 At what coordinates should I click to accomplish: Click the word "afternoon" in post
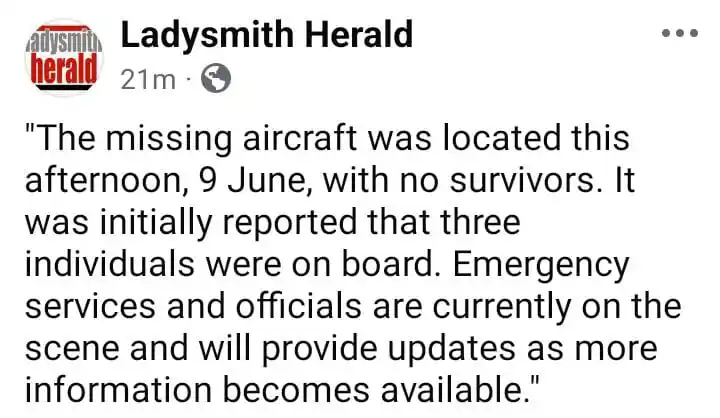[103, 181]
